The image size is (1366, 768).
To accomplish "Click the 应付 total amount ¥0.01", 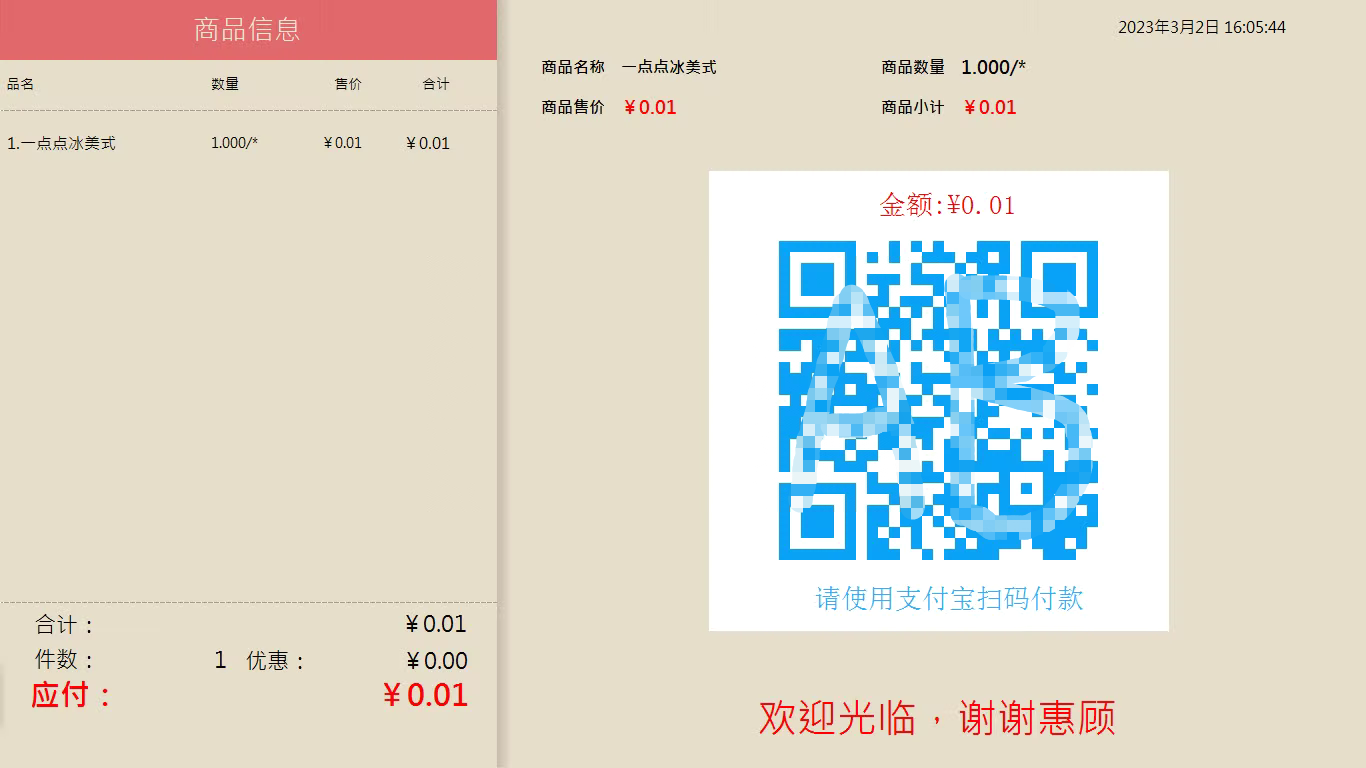I will pos(426,695).
